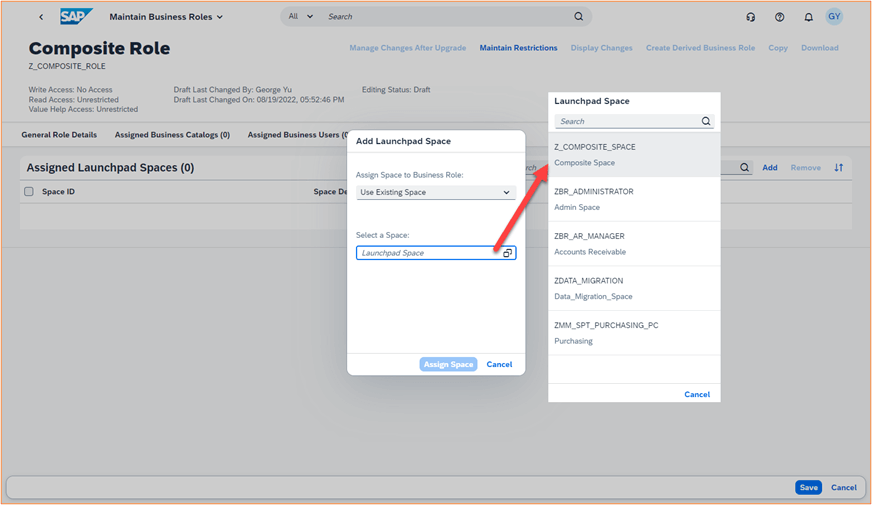The width and height of the screenshot is (872, 505).
Task: Open the notifications bell
Action: 808,17
